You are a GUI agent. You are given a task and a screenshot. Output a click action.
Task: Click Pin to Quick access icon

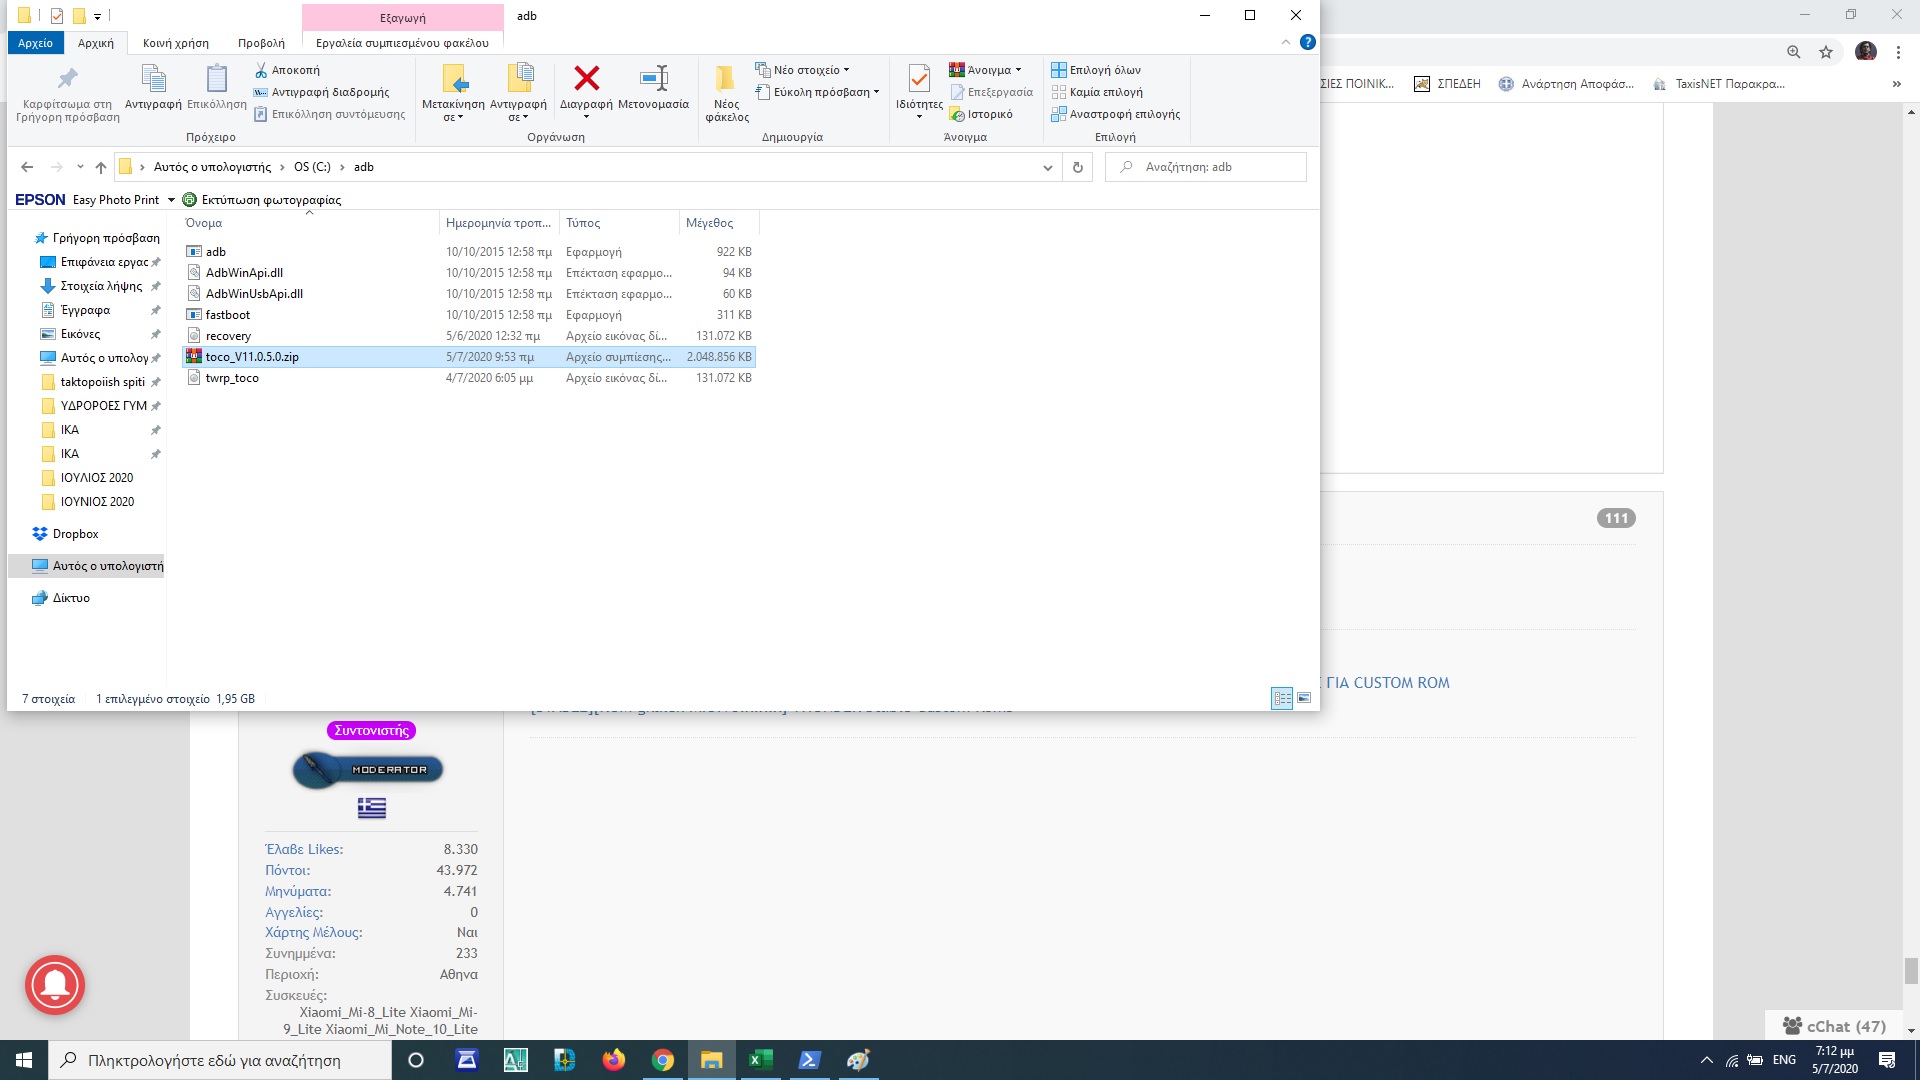[x=67, y=79]
